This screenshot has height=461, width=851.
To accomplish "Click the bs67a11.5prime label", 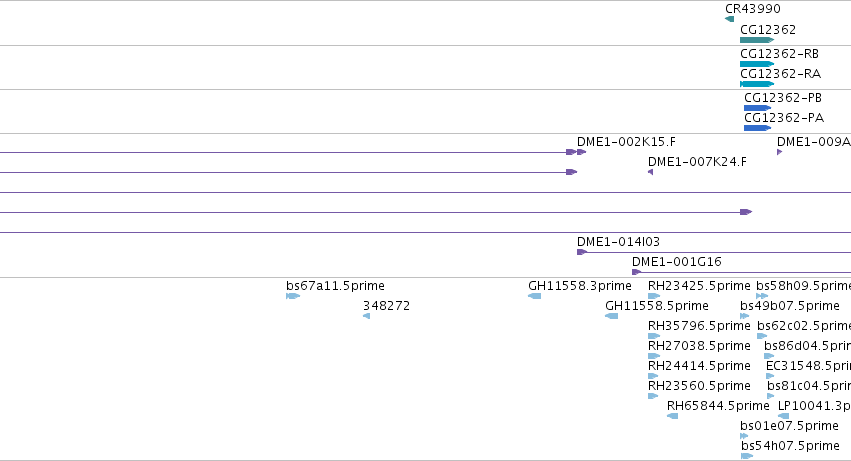I will (x=335, y=286).
